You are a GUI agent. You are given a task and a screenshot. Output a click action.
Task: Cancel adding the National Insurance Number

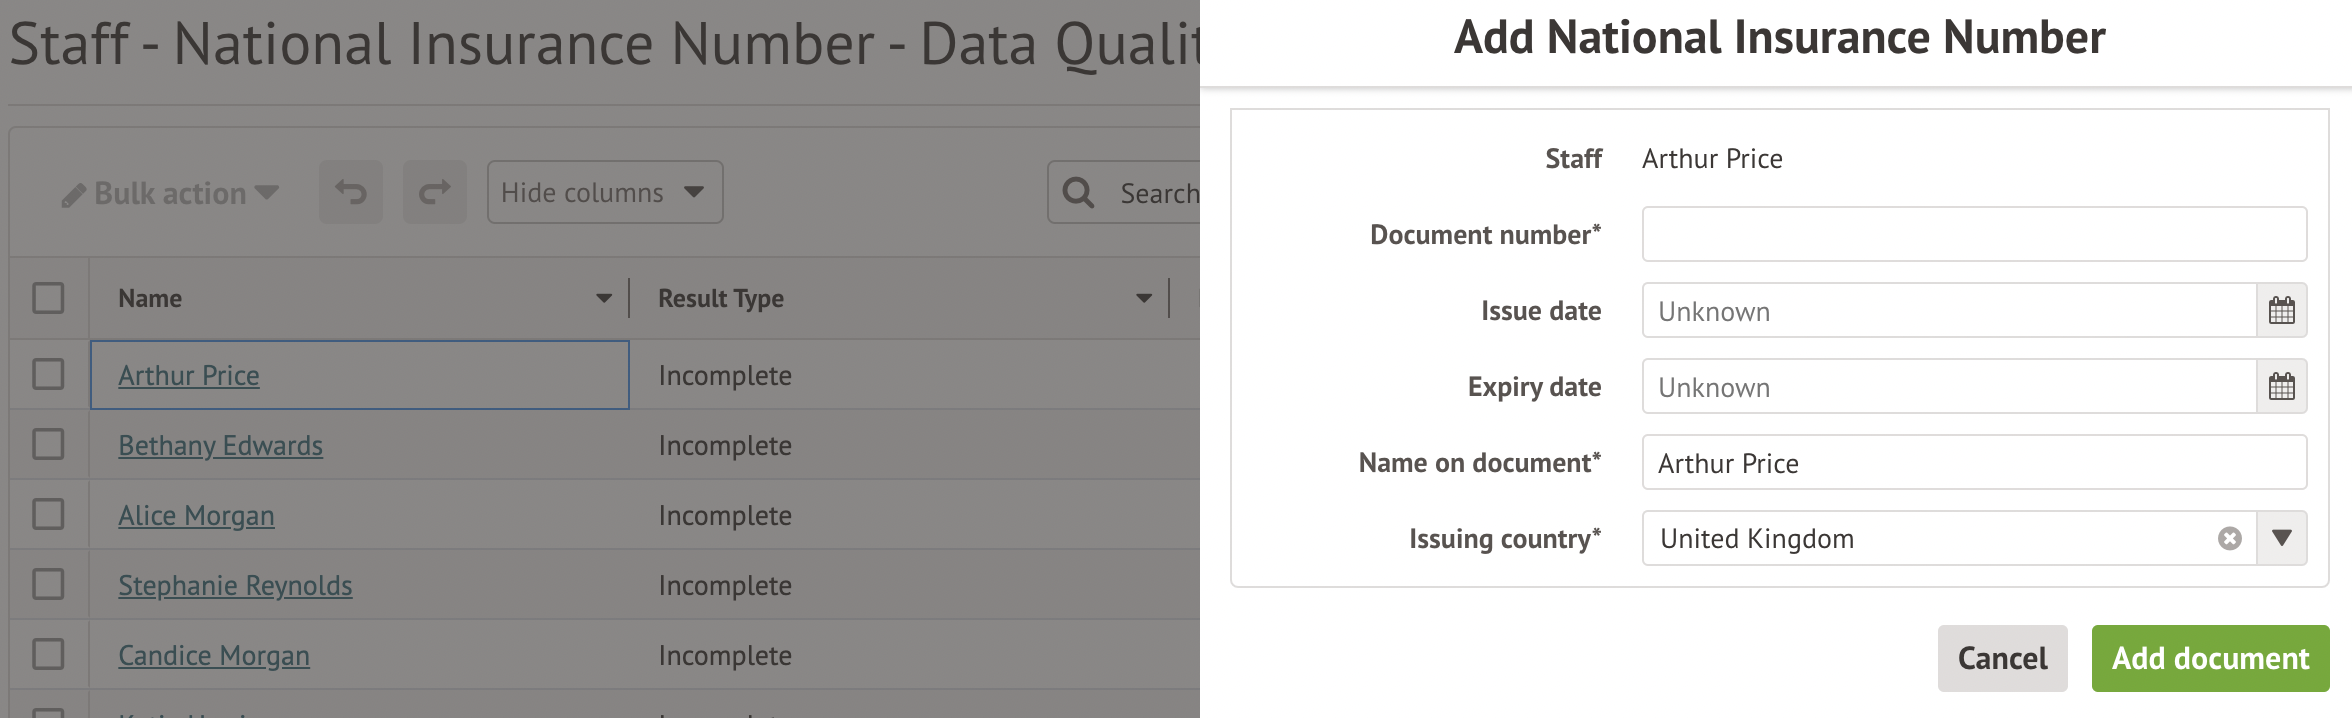tap(2002, 658)
